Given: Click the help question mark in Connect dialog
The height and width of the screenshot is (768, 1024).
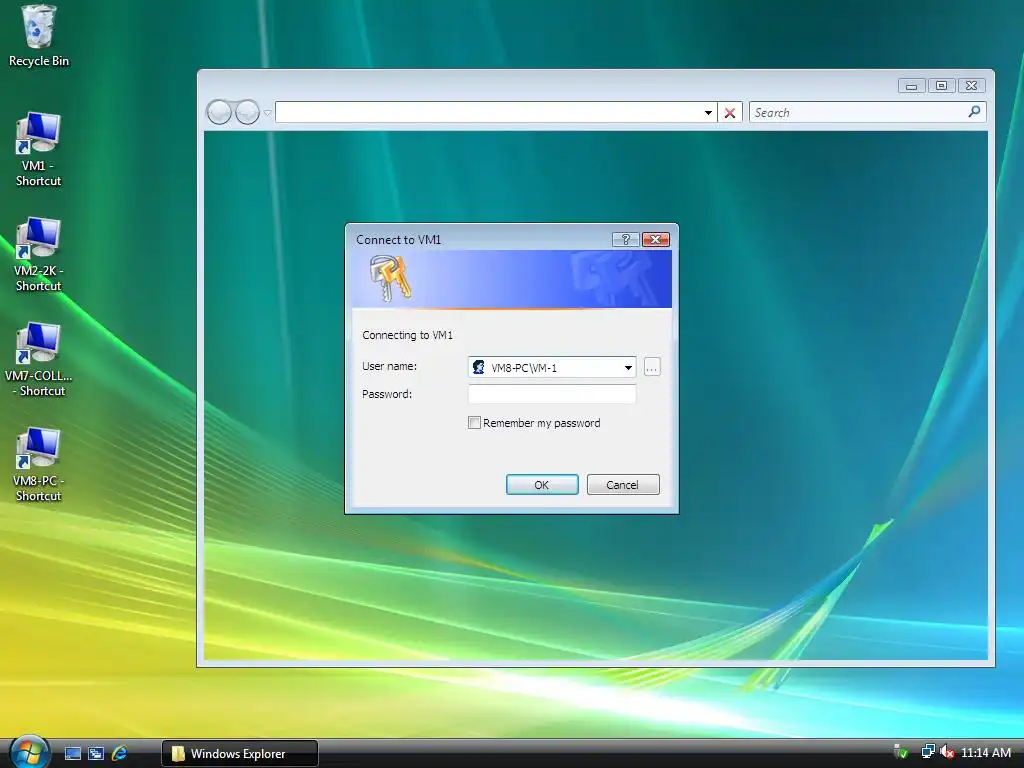Looking at the screenshot, I should pos(625,240).
